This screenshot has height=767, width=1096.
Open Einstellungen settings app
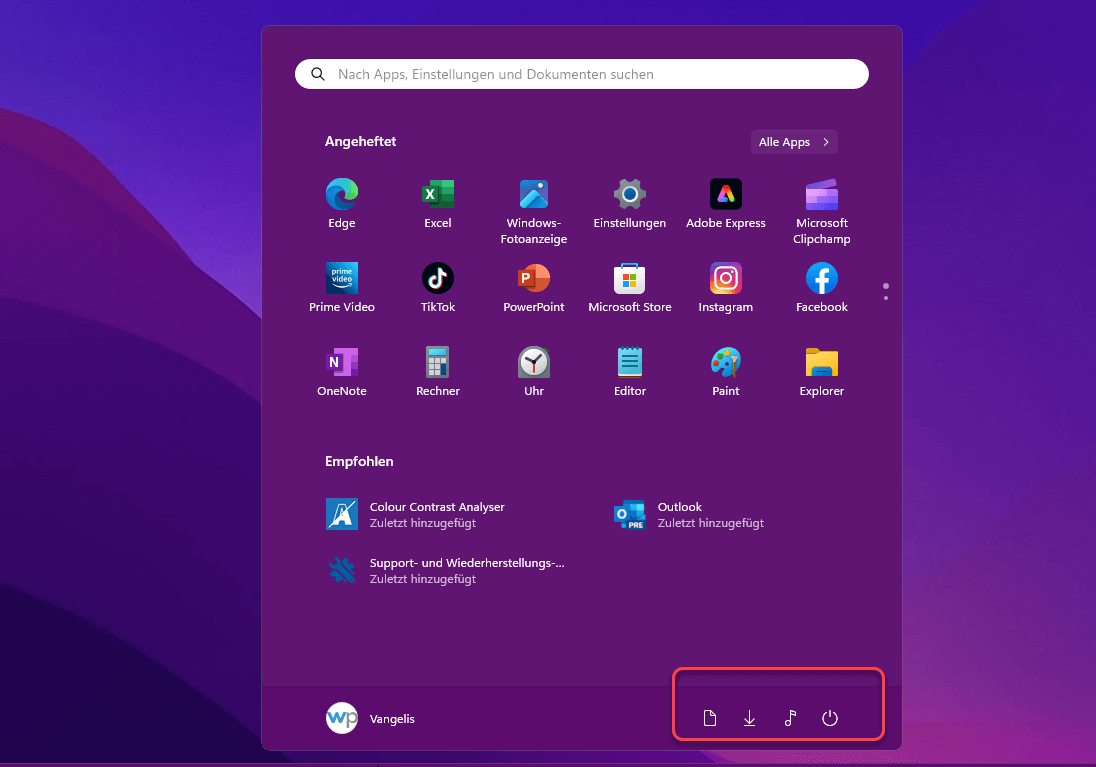[630, 203]
